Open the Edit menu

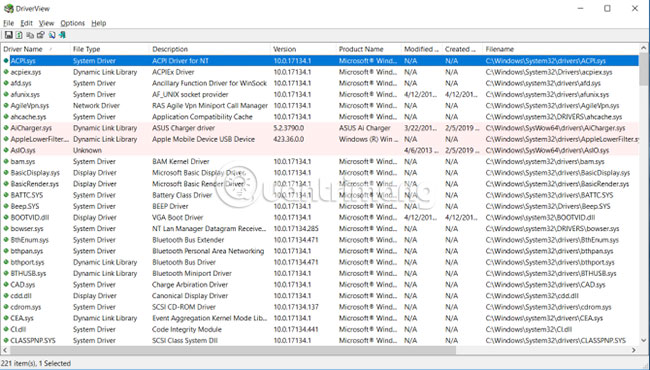pos(27,23)
